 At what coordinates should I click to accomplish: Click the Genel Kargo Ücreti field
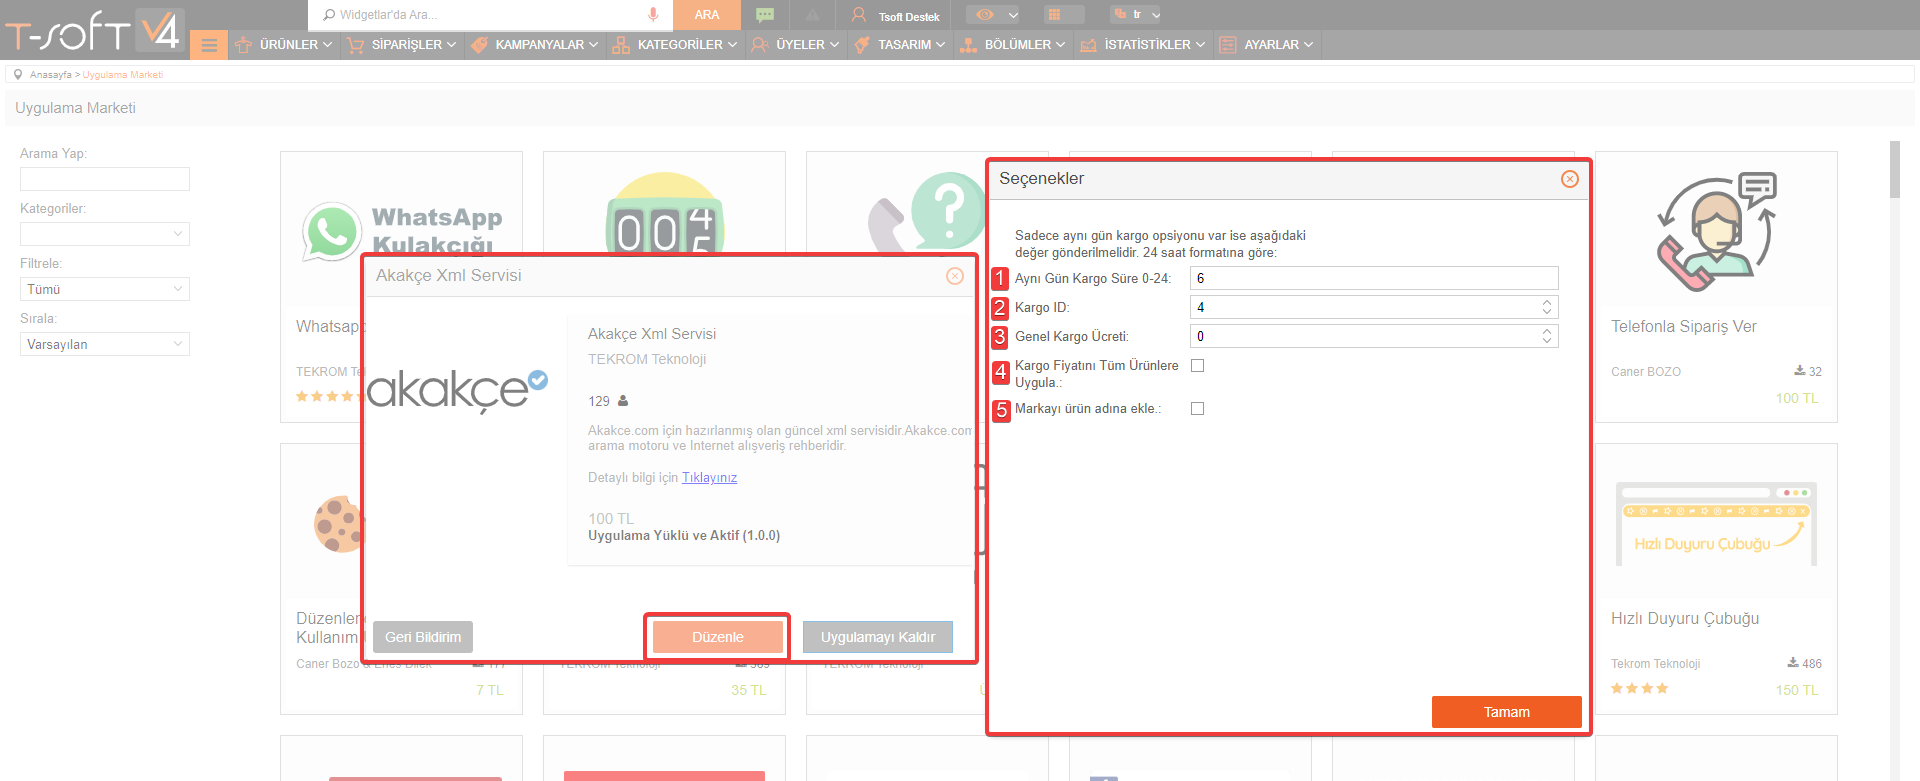click(x=1374, y=336)
